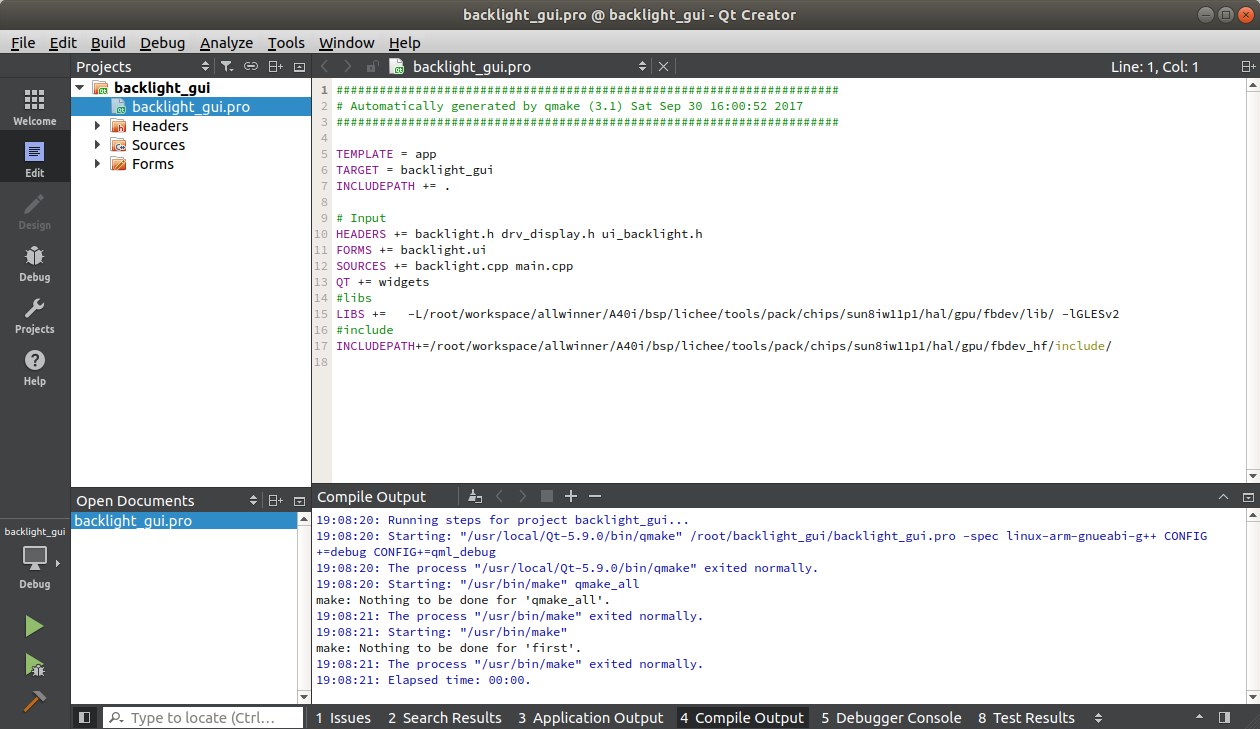Expand the Forms folder
Screen dimensions: 1260x729
[98, 164]
